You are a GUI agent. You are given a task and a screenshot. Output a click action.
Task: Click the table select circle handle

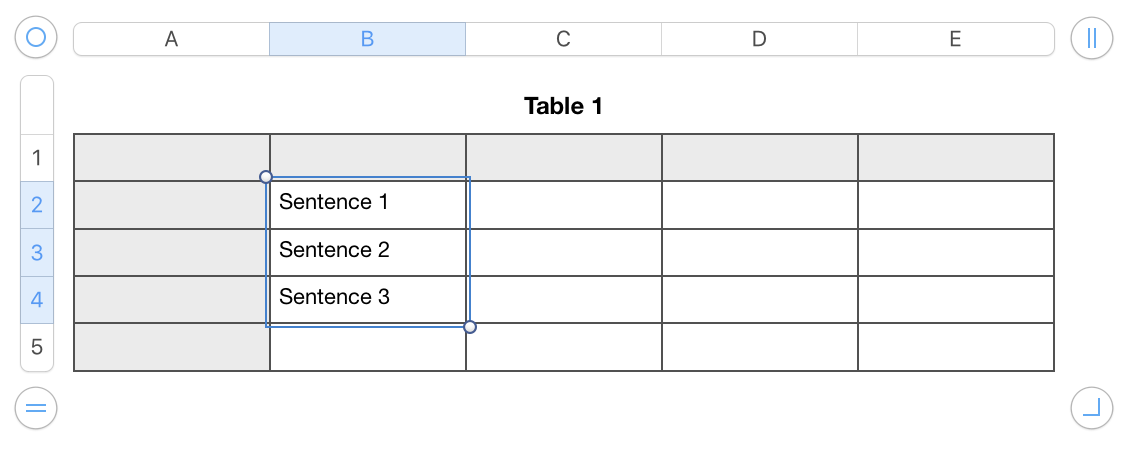pyautogui.click(x=36, y=39)
